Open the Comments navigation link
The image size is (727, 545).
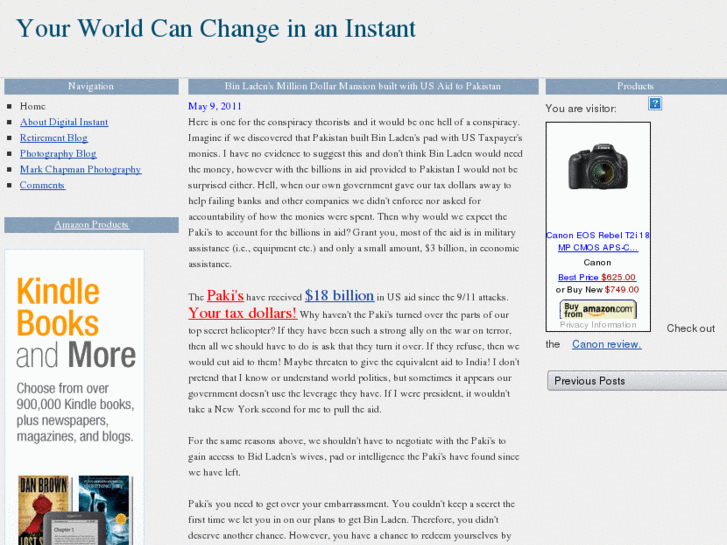[x=42, y=185]
